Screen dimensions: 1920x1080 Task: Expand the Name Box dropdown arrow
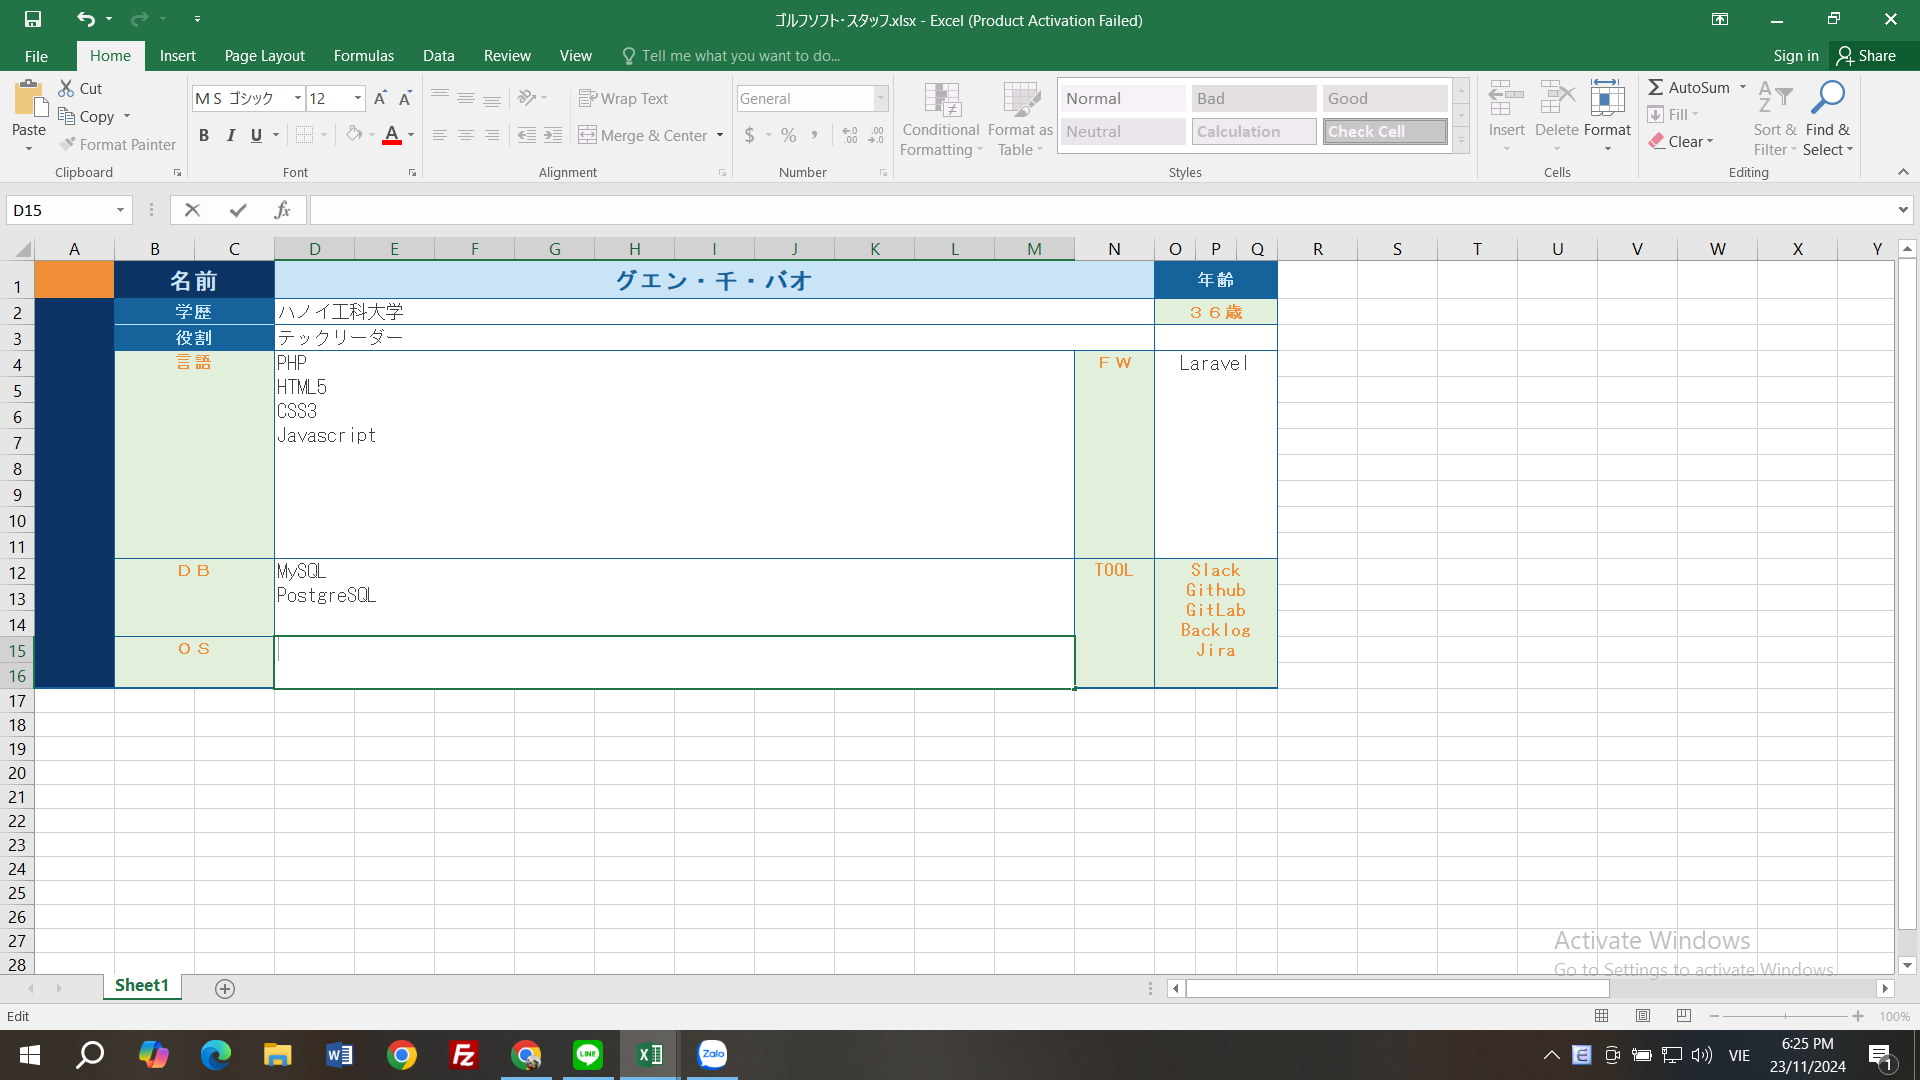120,210
